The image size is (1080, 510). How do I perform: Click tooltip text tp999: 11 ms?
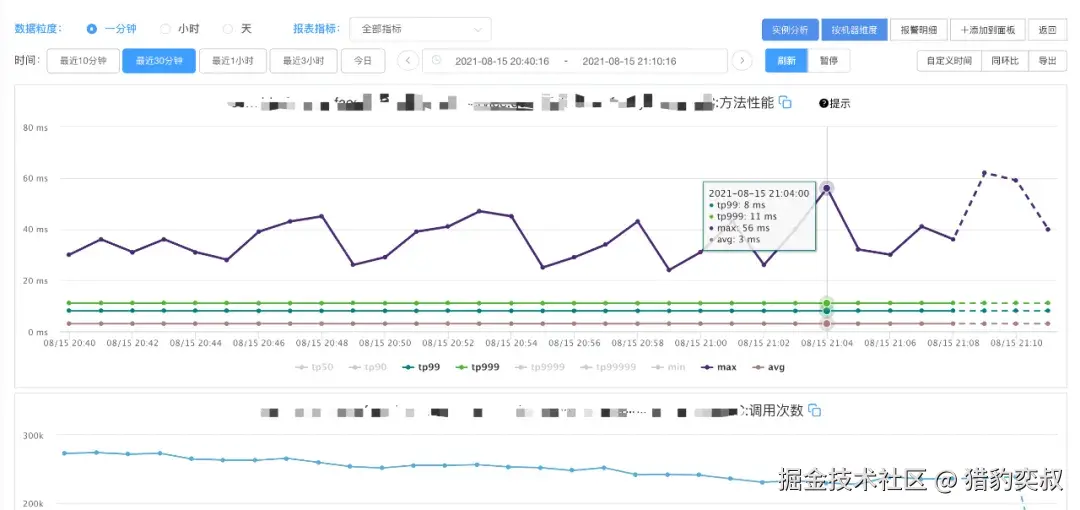coord(747,216)
